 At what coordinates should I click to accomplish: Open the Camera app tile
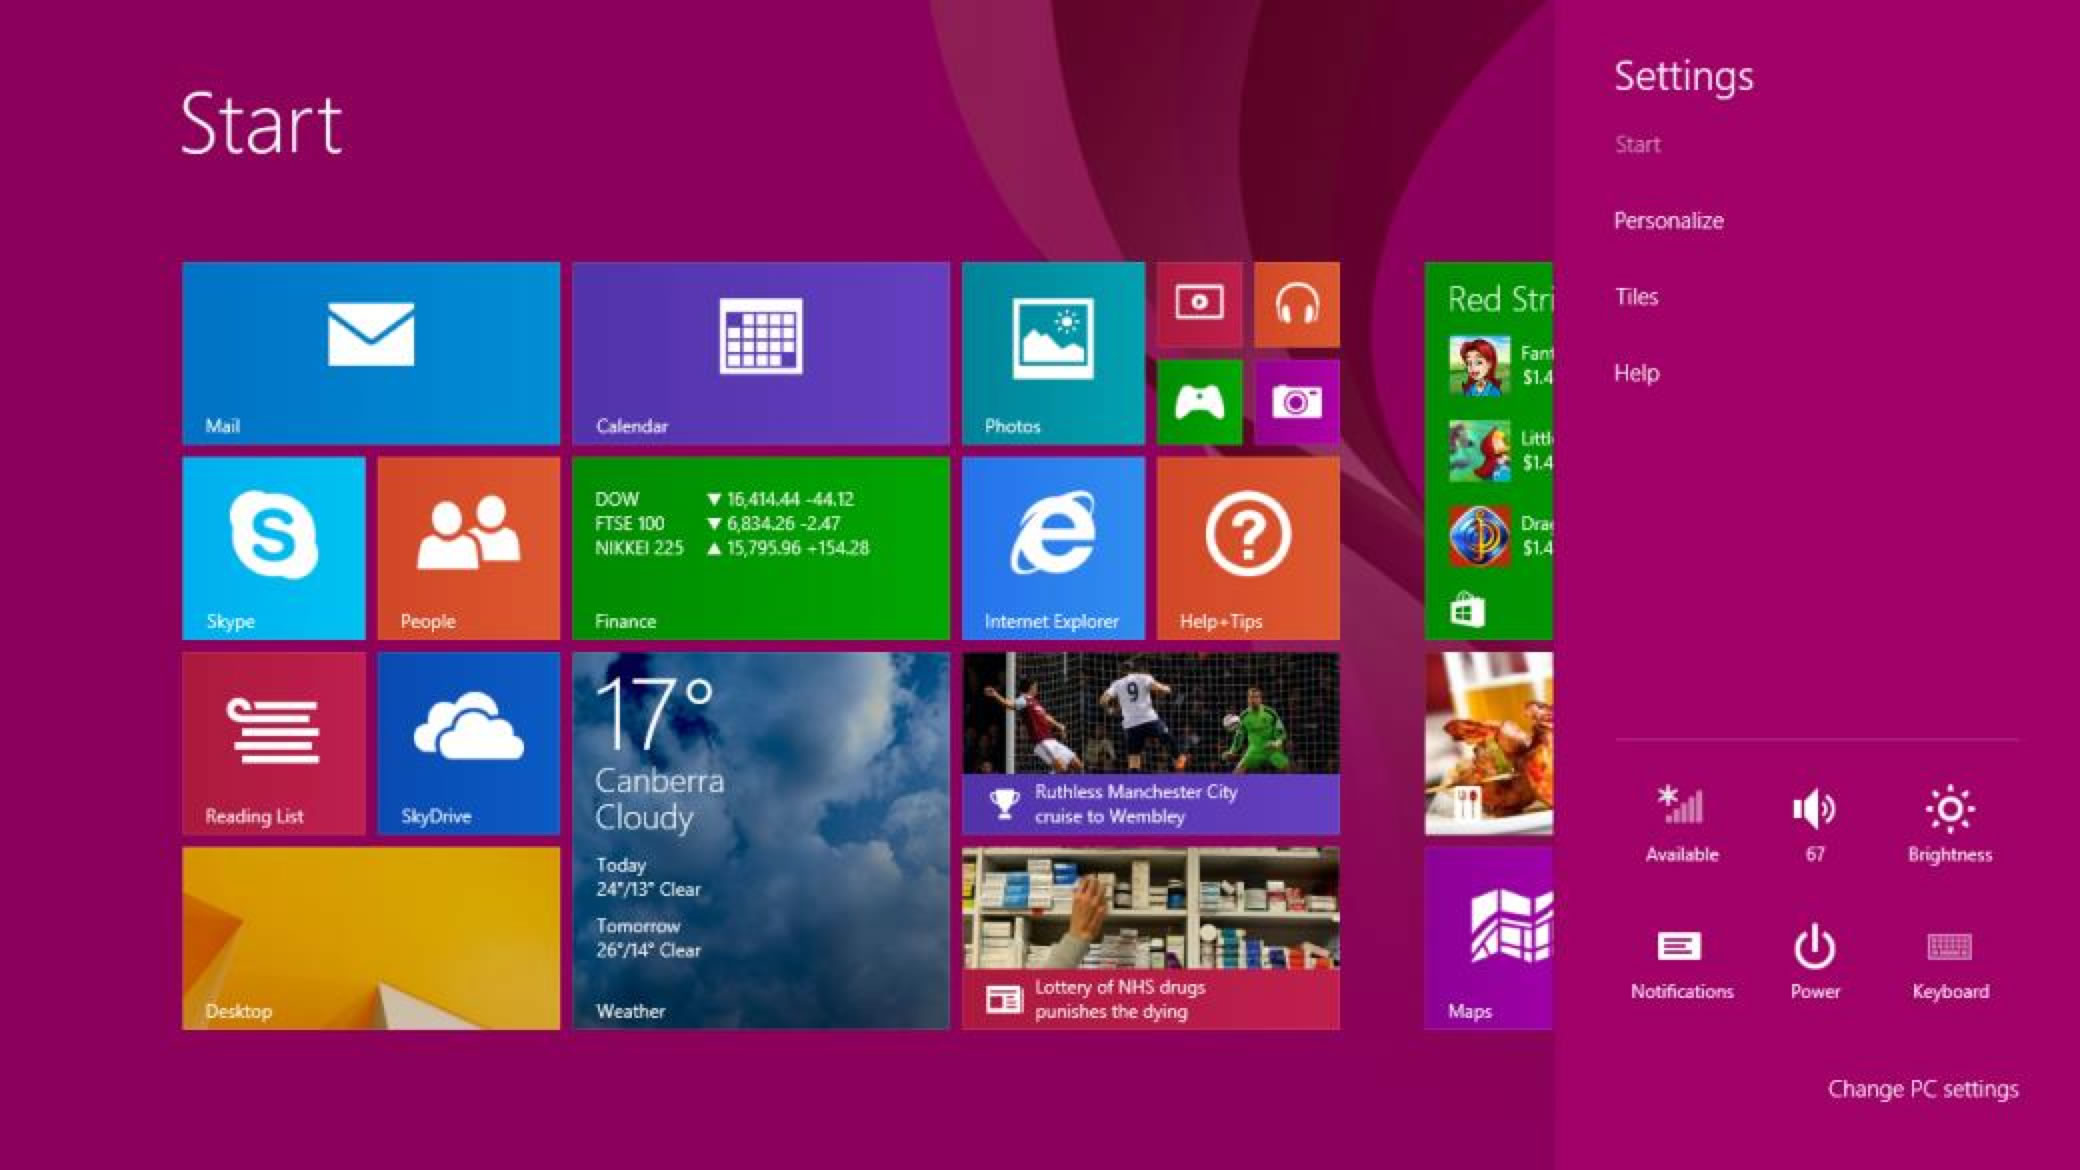coord(1296,402)
